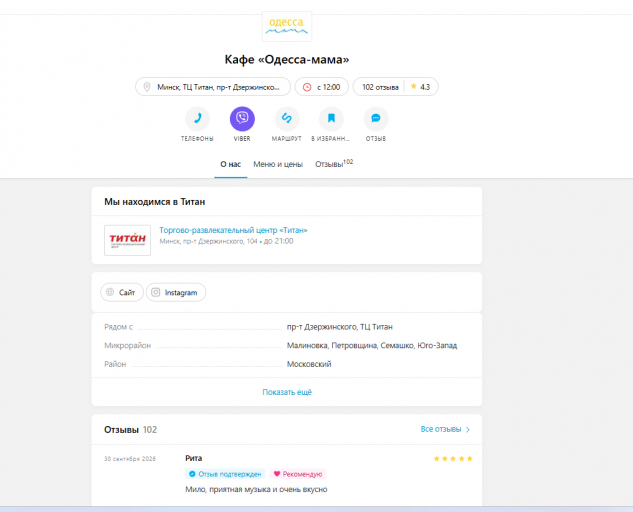Open Торгово-развлекательный центр «Титан» link
This screenshot has width=633, height=512.
(233, 230)
